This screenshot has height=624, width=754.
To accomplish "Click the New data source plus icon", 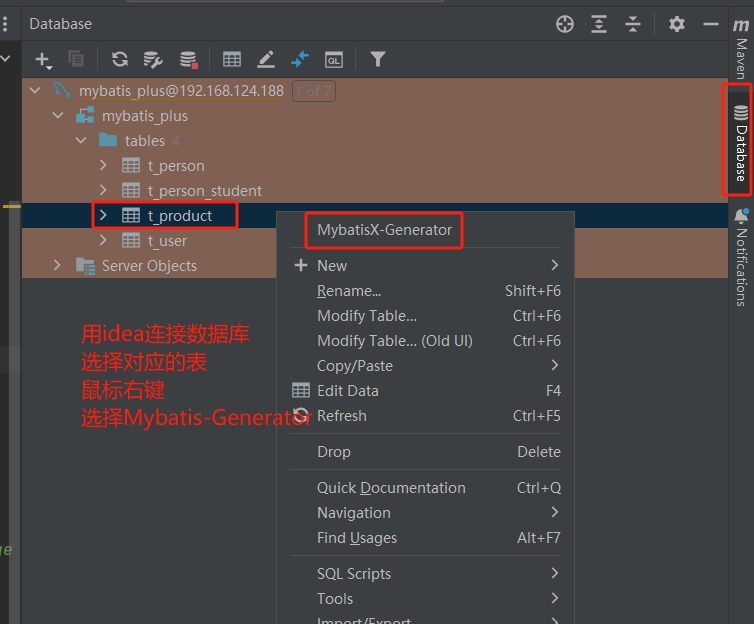I will coord(43,60).
